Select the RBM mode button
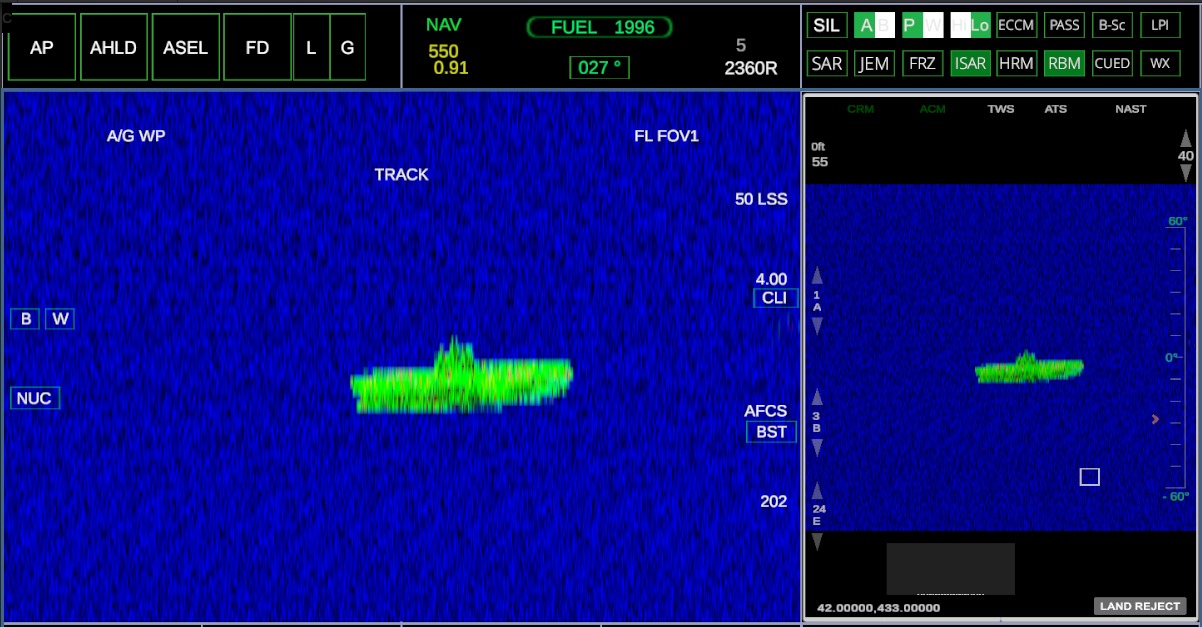 [1064, 63]
